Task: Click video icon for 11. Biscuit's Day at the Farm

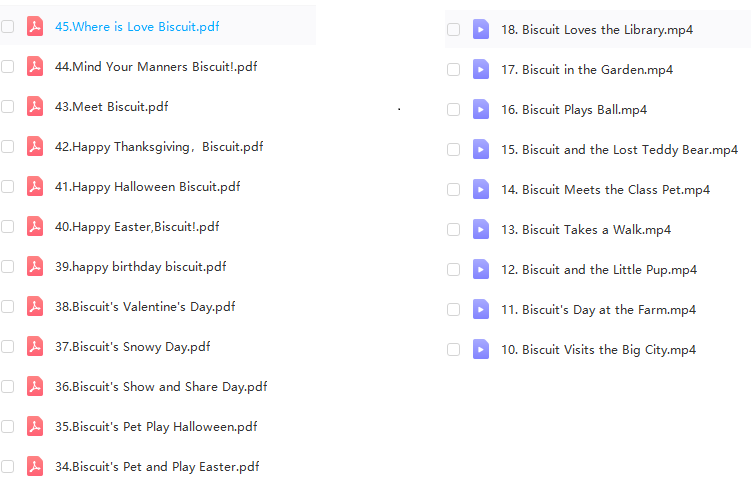Action: 481,309
